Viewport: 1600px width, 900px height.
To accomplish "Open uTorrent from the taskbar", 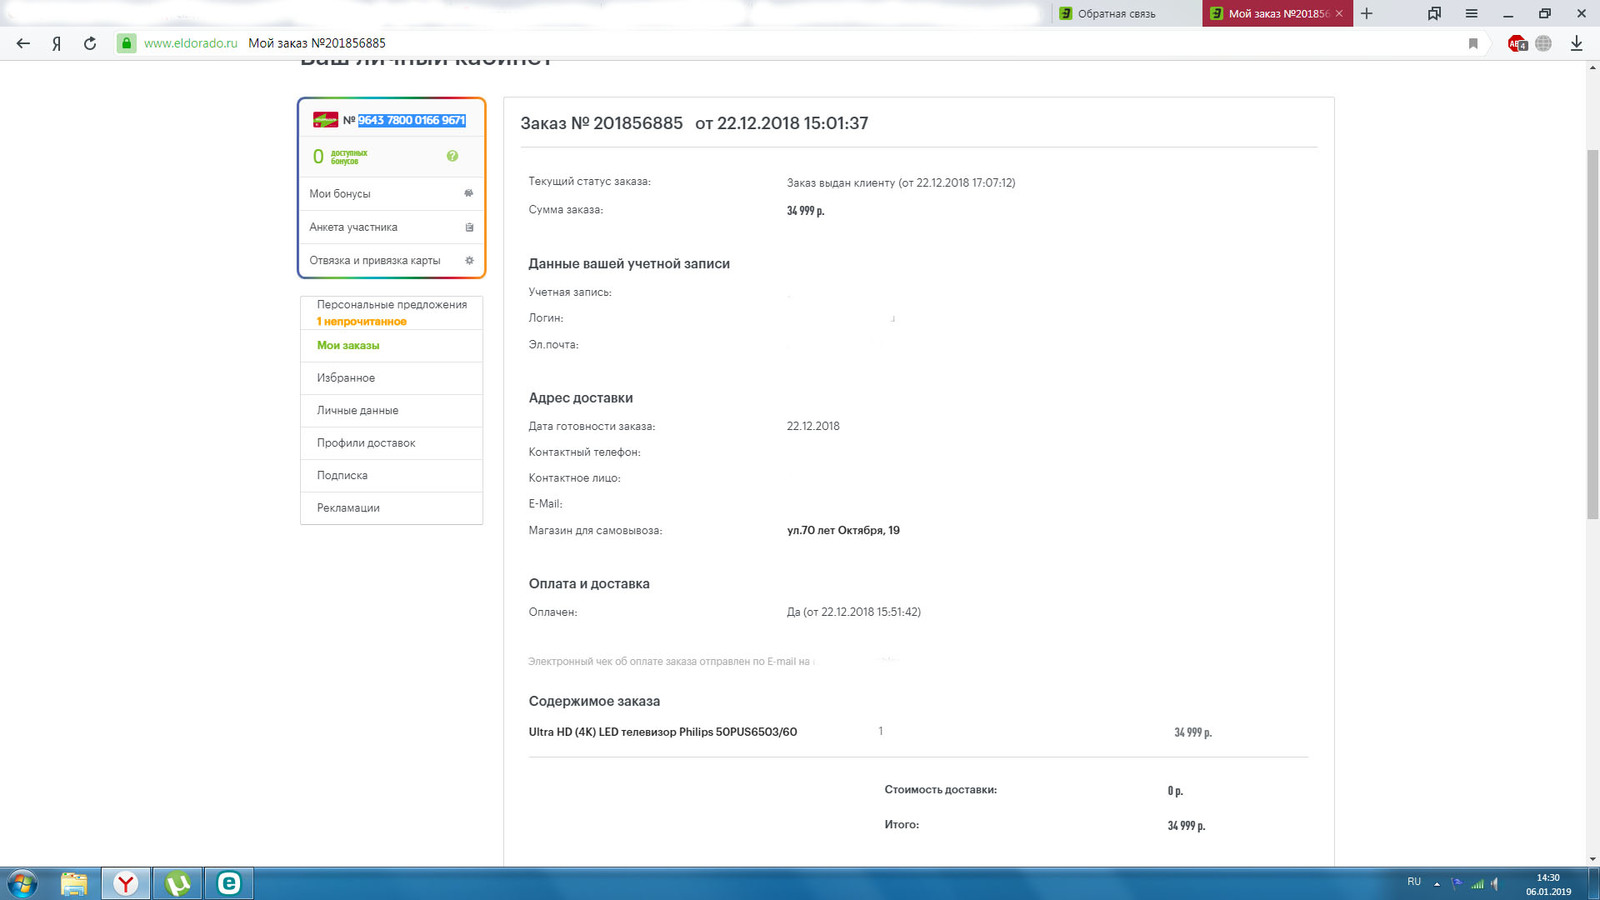I will coord(178,883).
